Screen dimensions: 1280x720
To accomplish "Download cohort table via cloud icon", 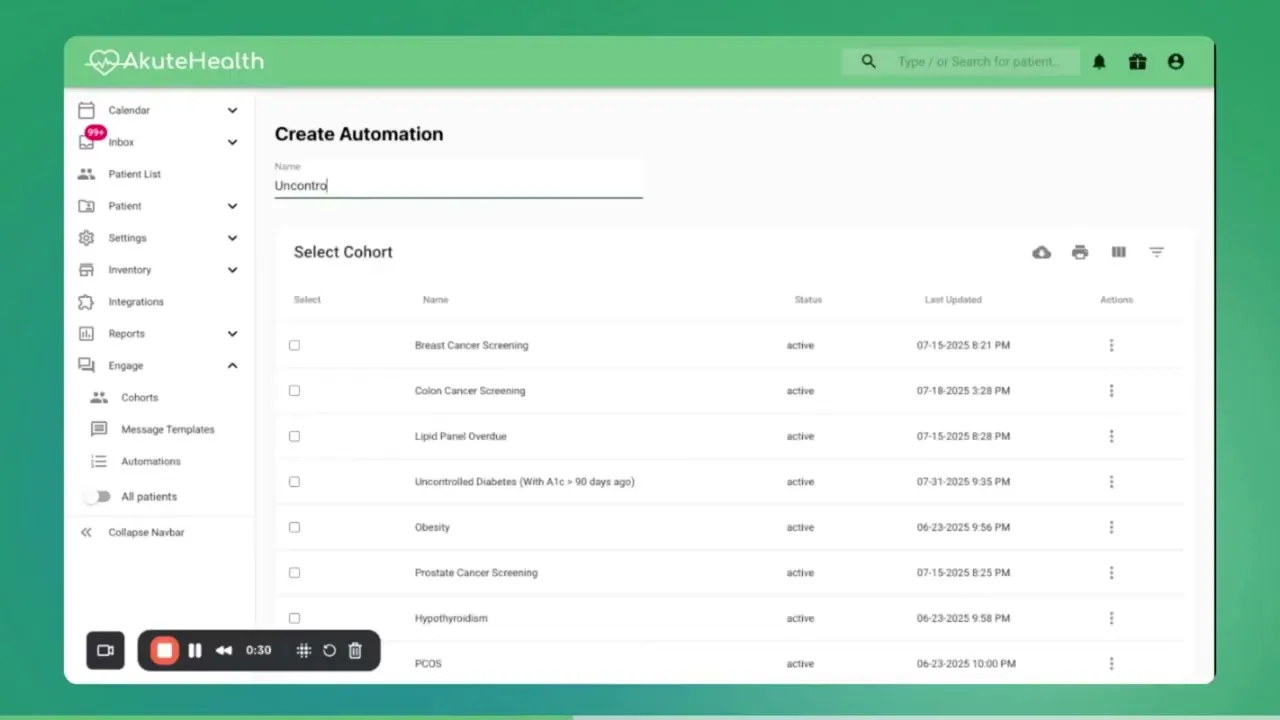I will coord(1041,253).
